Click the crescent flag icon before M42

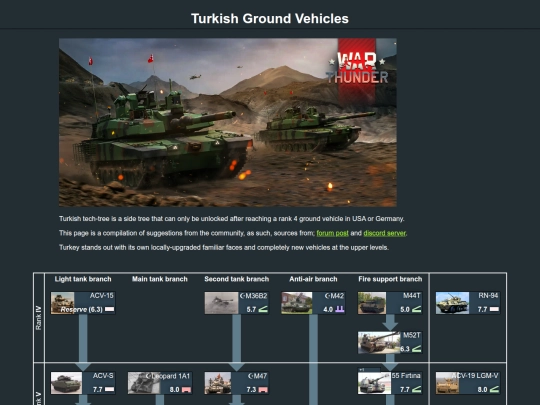point(327,296)
